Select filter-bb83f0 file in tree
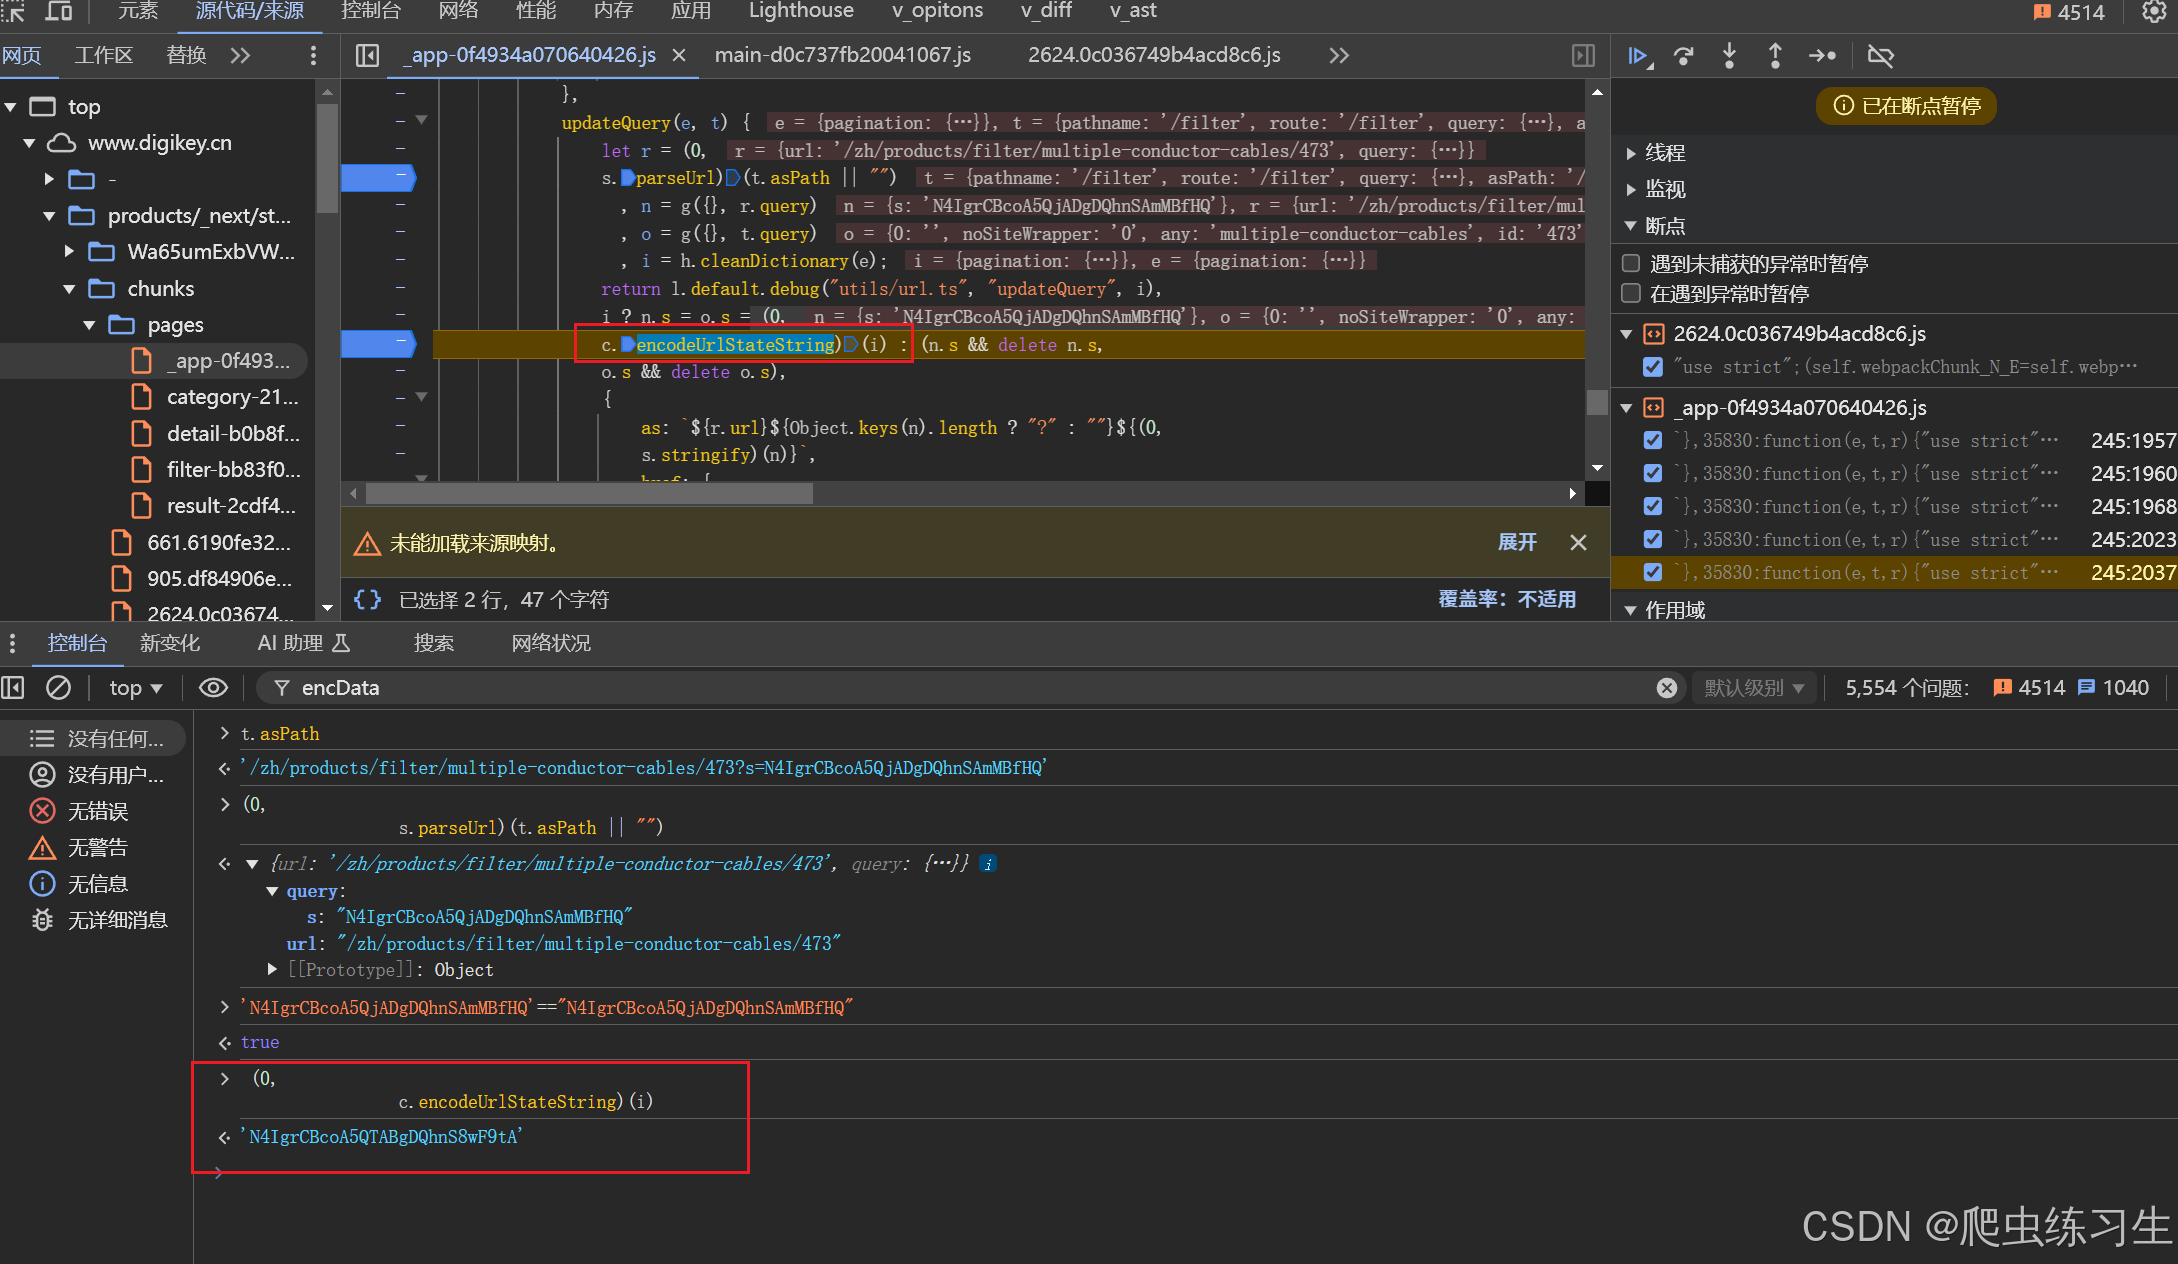The height and width of the screenshot is (1264, 2178). coord(232,470)
